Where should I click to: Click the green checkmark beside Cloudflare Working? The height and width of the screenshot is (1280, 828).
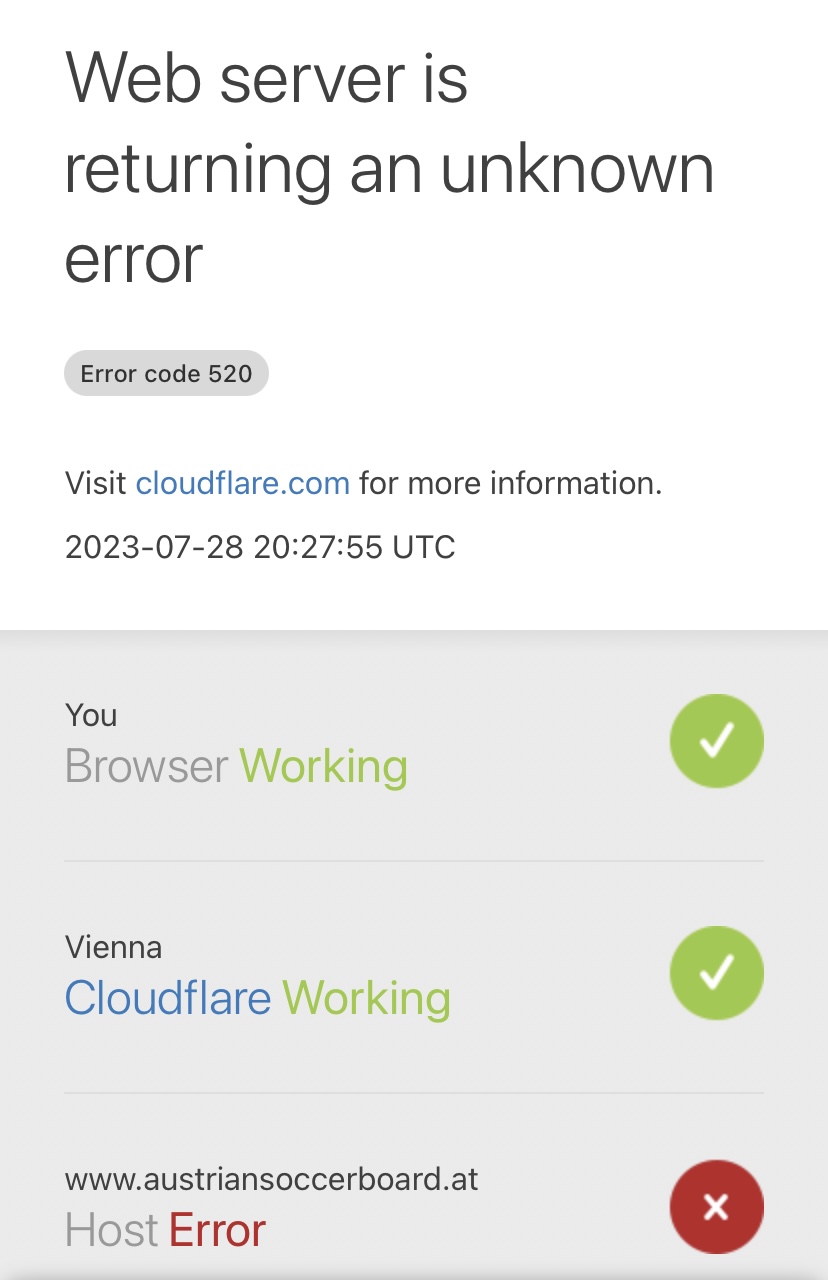coord(716,973)
